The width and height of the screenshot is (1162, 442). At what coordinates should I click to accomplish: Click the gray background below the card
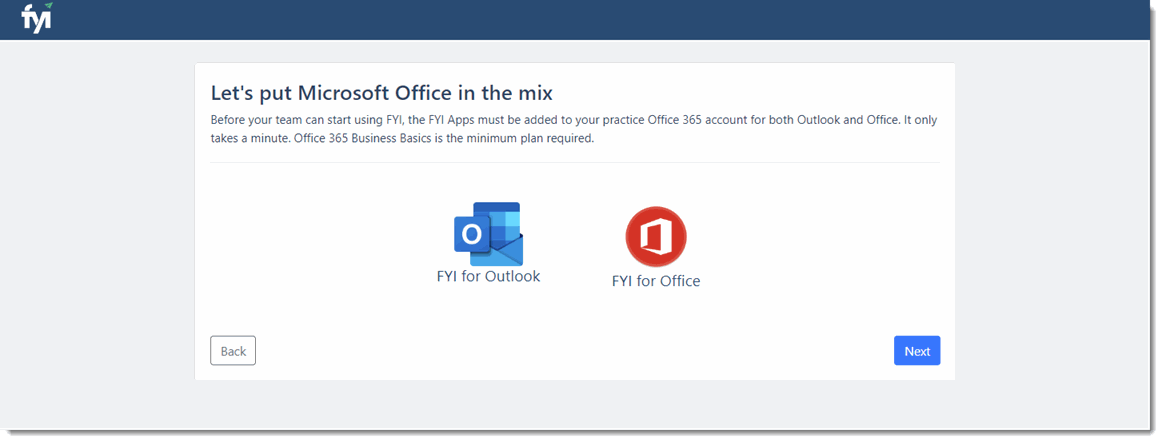[574, 404]
